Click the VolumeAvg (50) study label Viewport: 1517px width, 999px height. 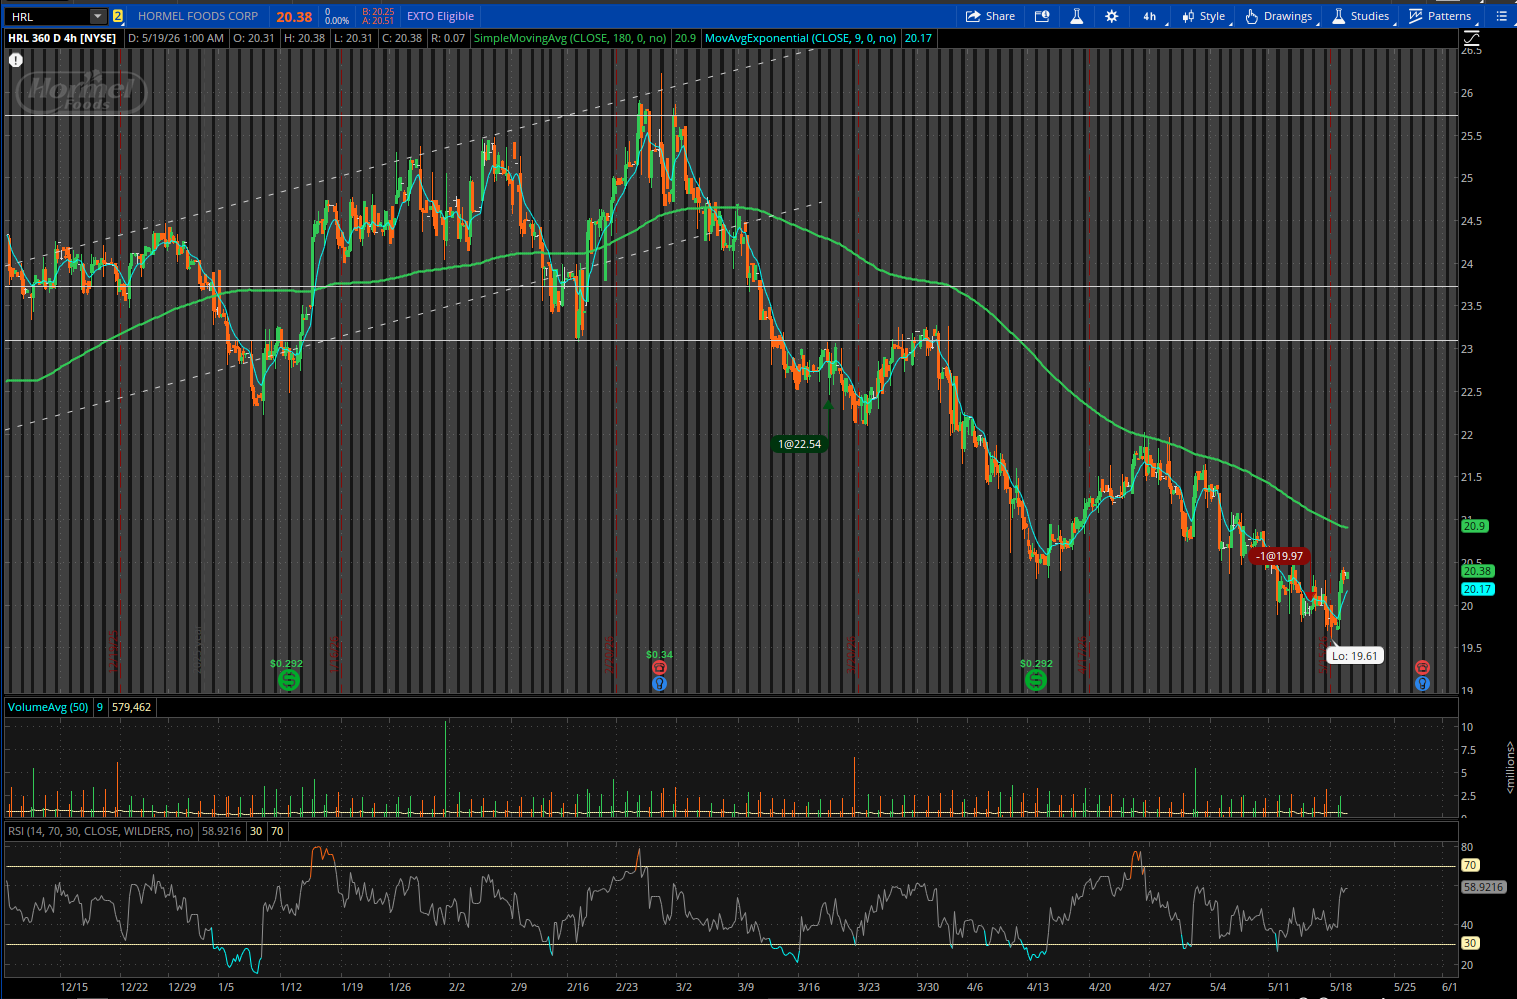click(x=48, y=707)
